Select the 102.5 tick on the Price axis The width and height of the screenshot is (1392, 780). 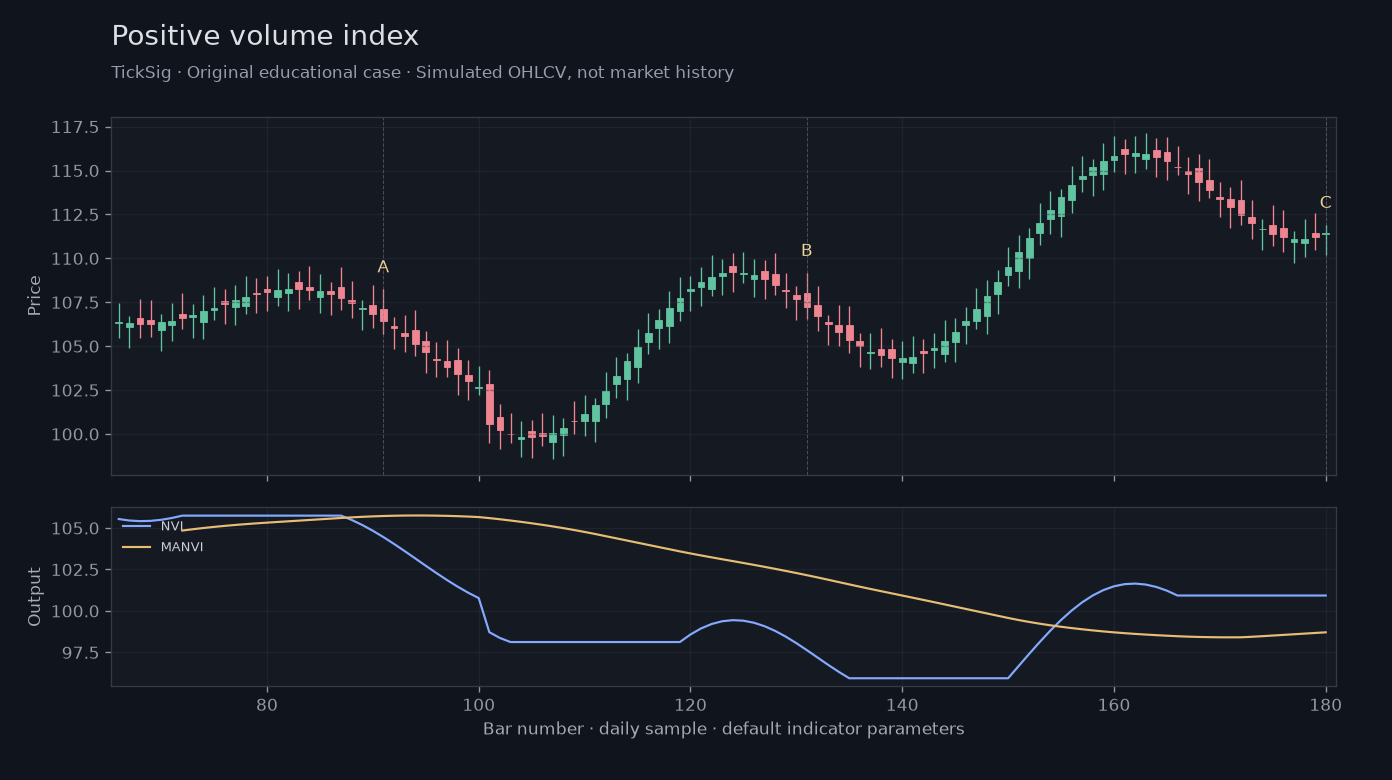tap(75, 391)
